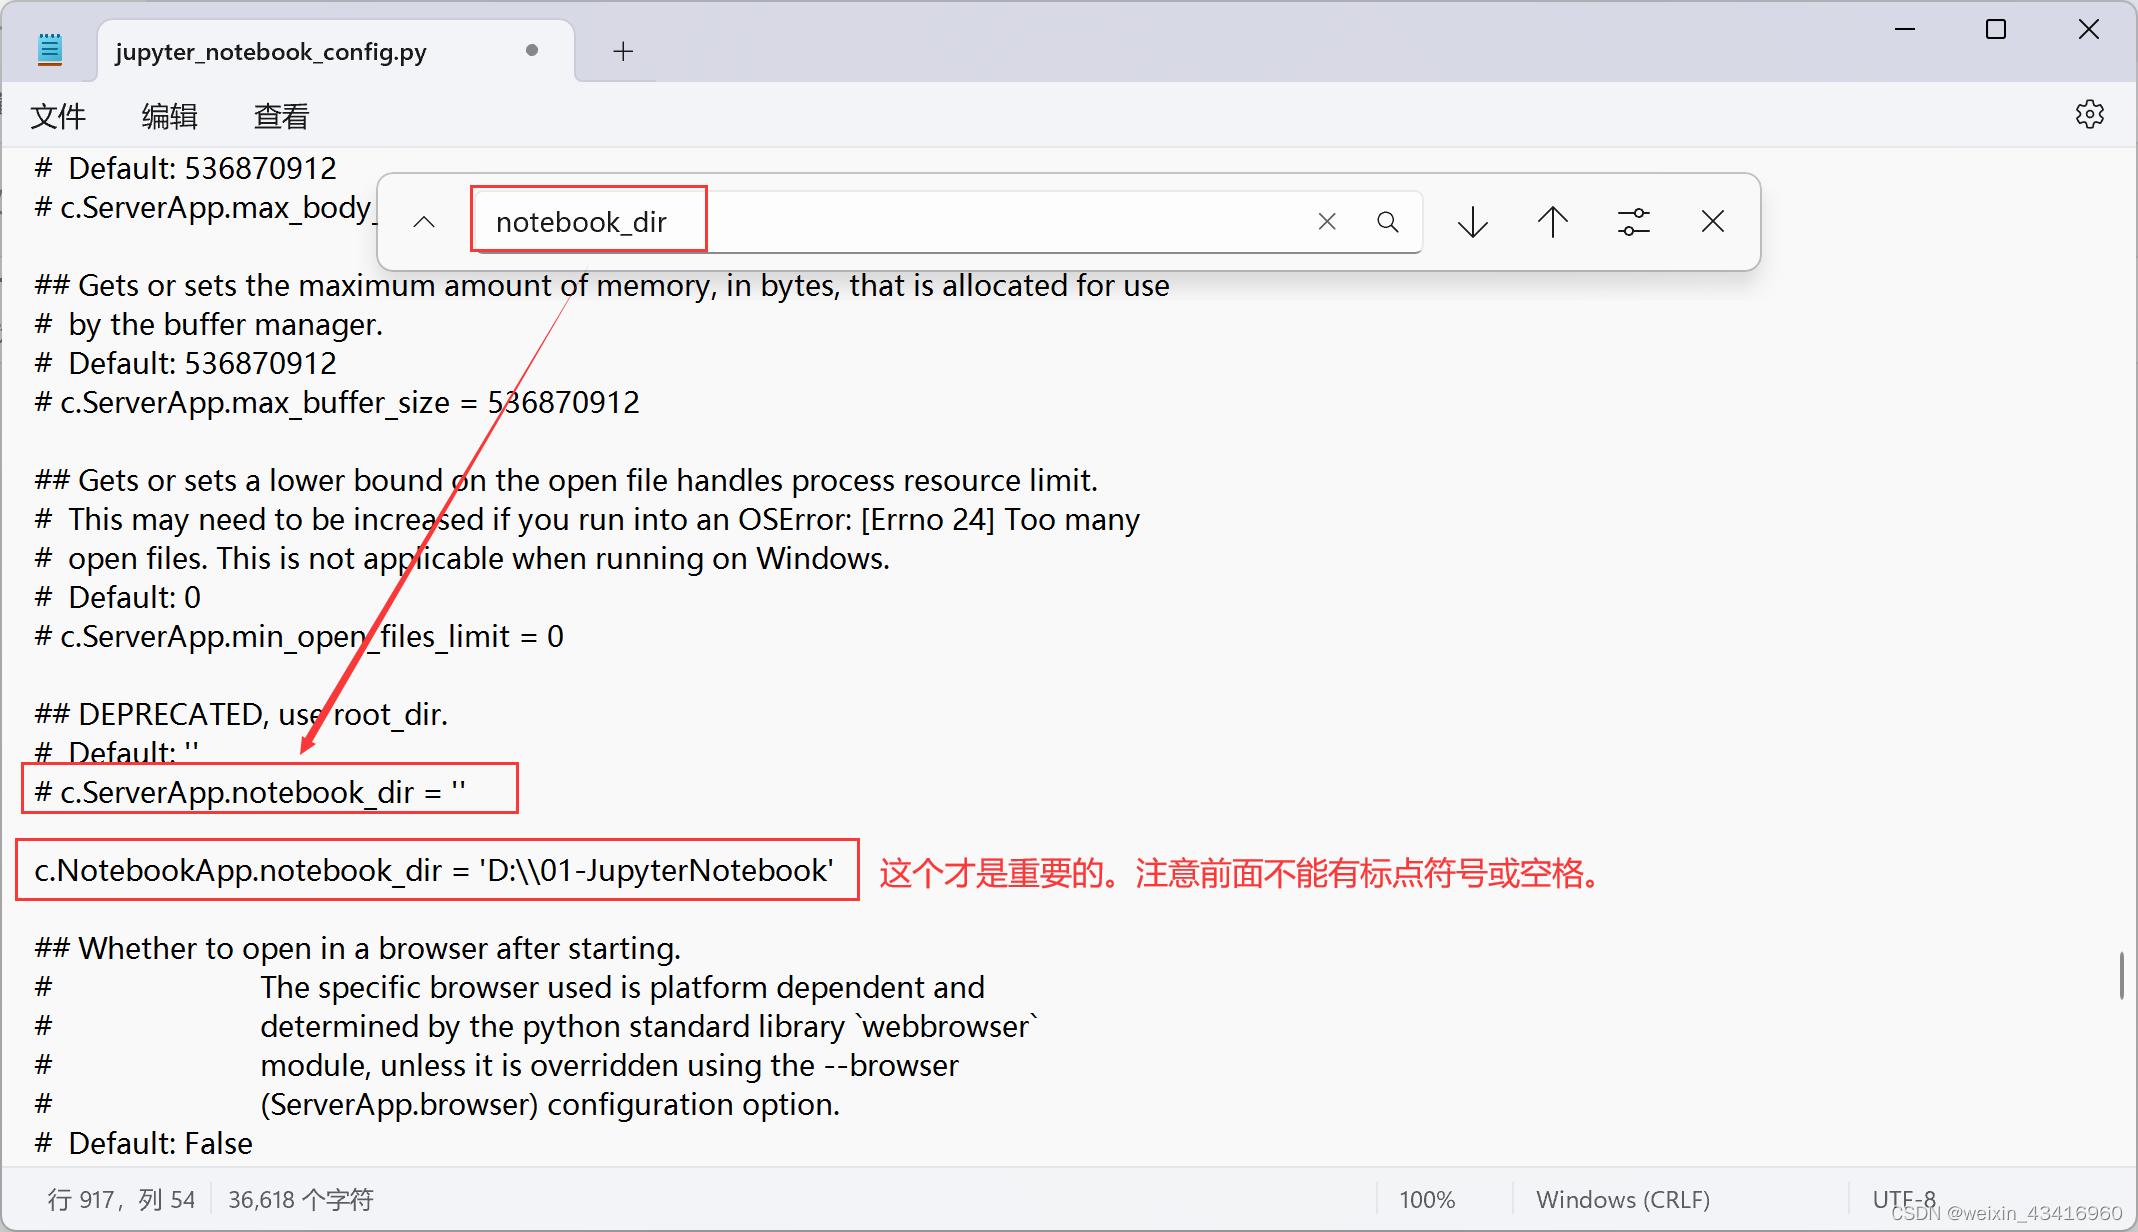This screenshot has height=1232, width=2138.
Task: Click the '# This may need to be increased' line
Action: (x=587, y=519)
